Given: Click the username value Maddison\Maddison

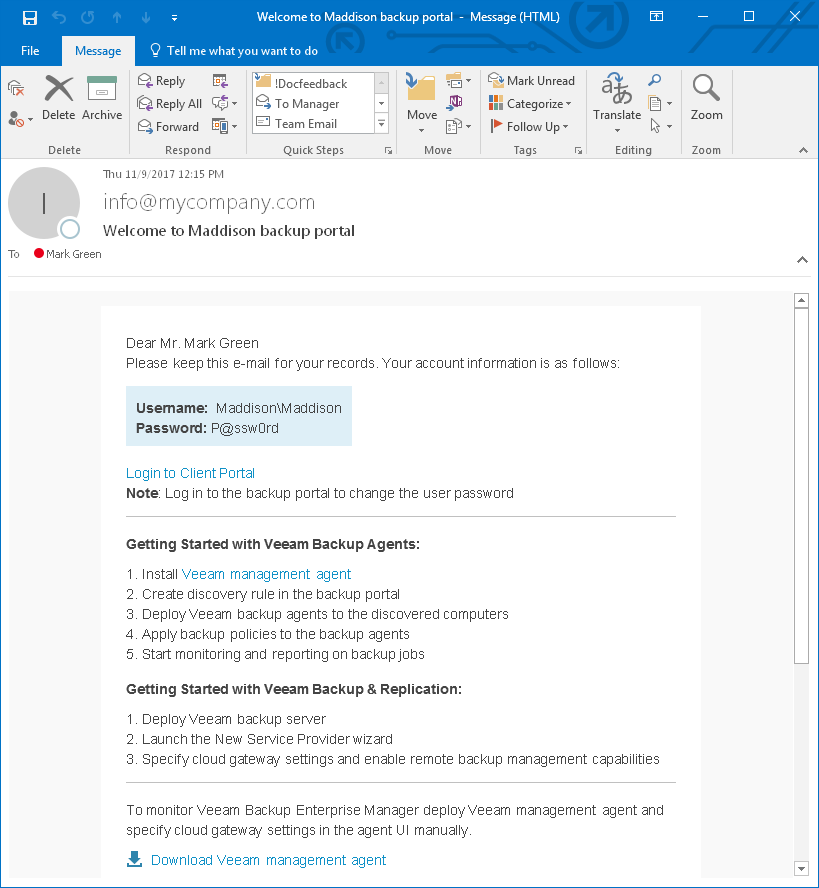Looking at the screenshot, I should pos(279,408).
